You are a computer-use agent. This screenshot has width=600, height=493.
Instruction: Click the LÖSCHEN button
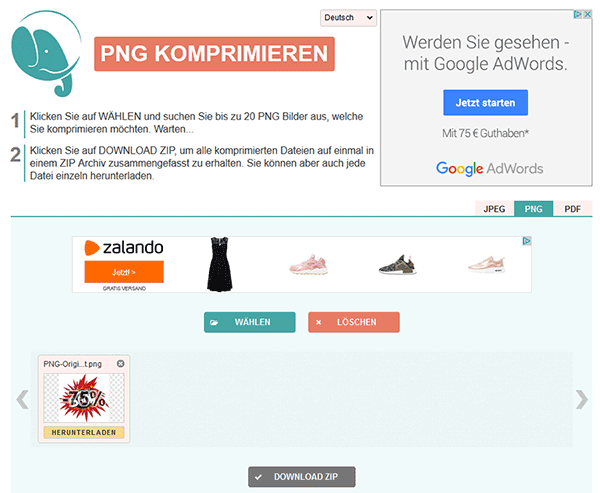354,322
